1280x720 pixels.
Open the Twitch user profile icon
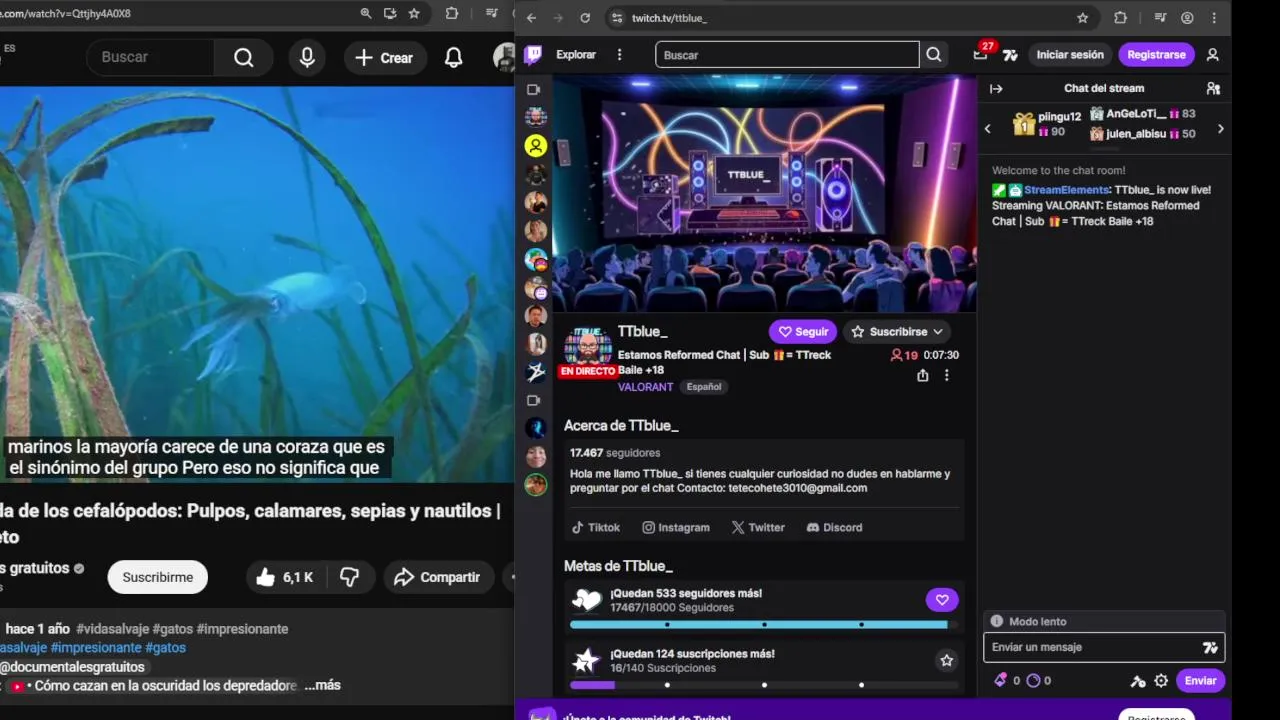[1213, 55]
